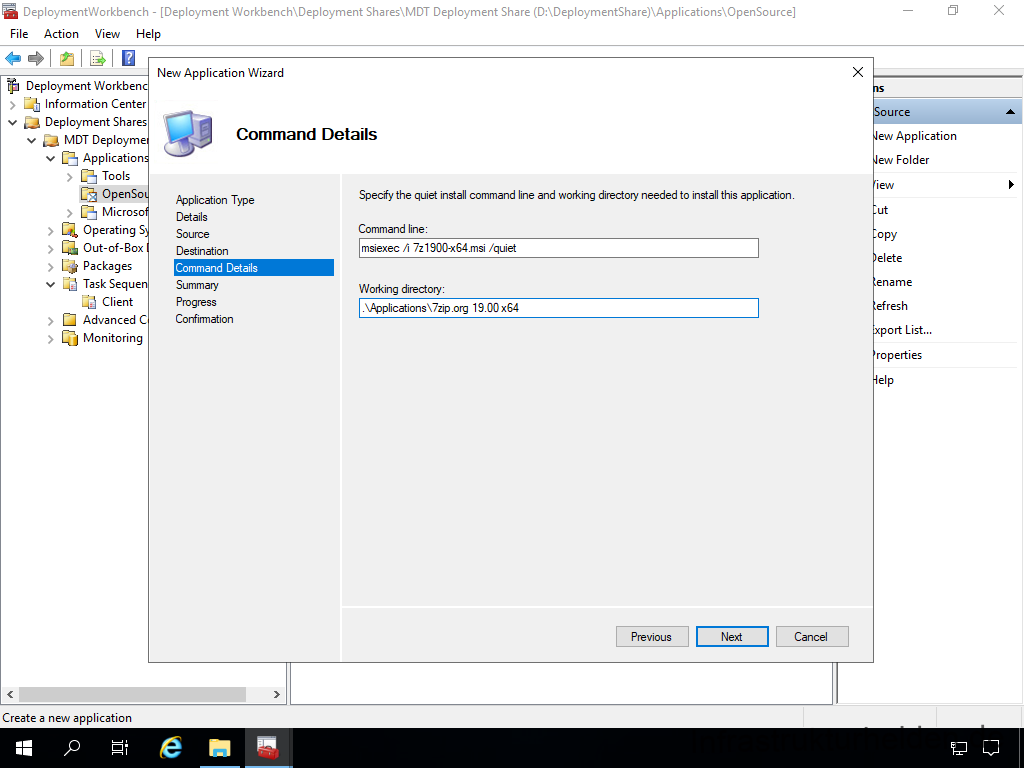
Task: Select New Folder in Actions pane
Action: (901, 160)
